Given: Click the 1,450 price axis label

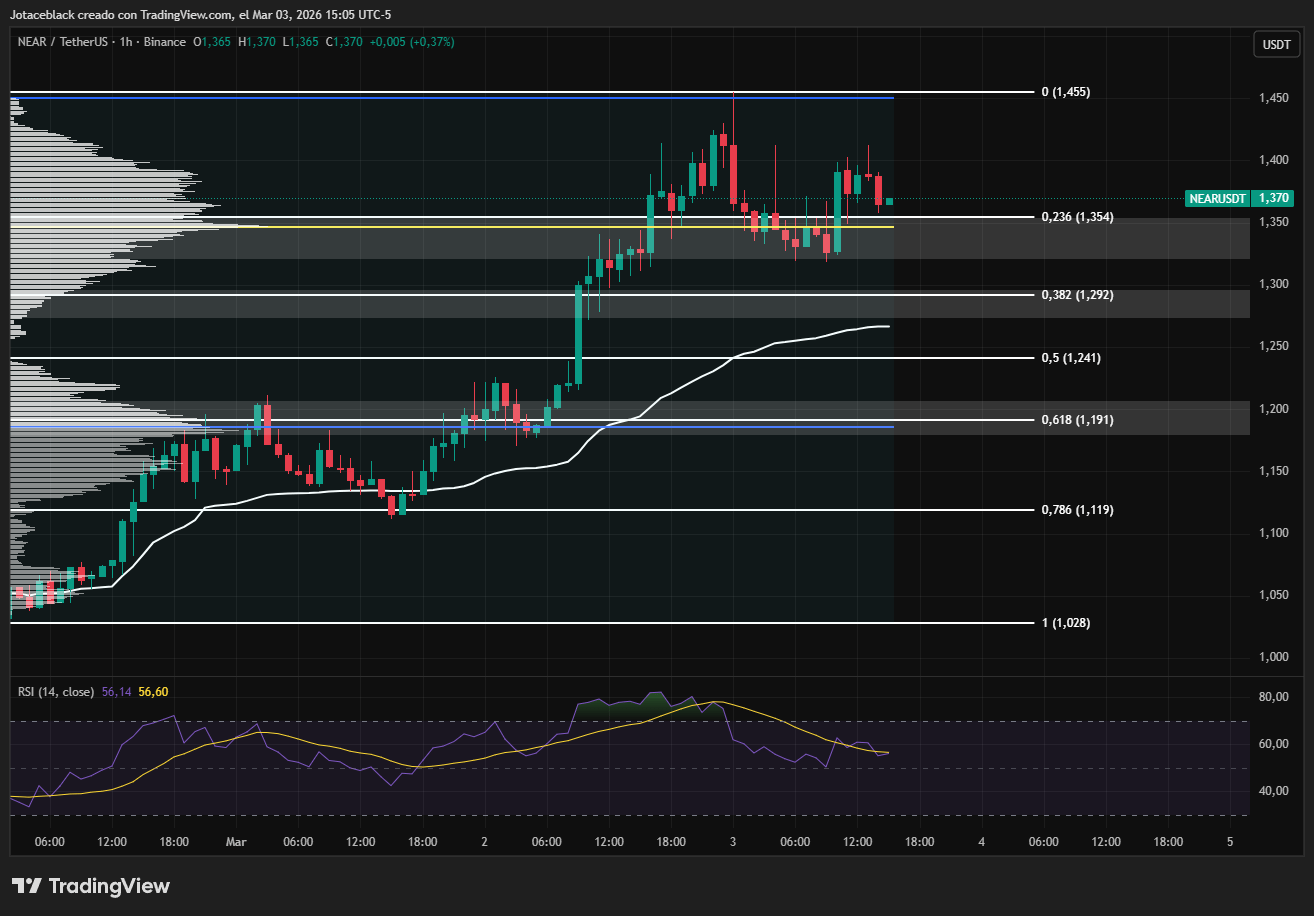Looking at the screenshot, I should pyautogui.click(x=1272, y=98).
